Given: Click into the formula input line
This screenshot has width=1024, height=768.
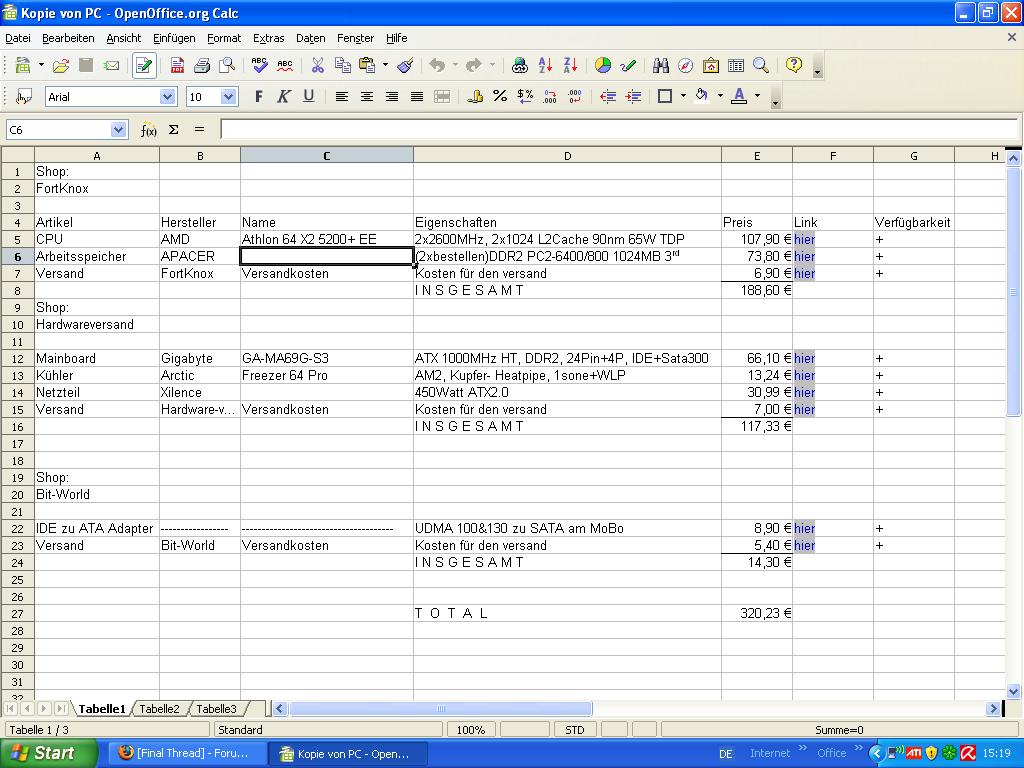Looking at the screenshot, I should pos(619,129).
